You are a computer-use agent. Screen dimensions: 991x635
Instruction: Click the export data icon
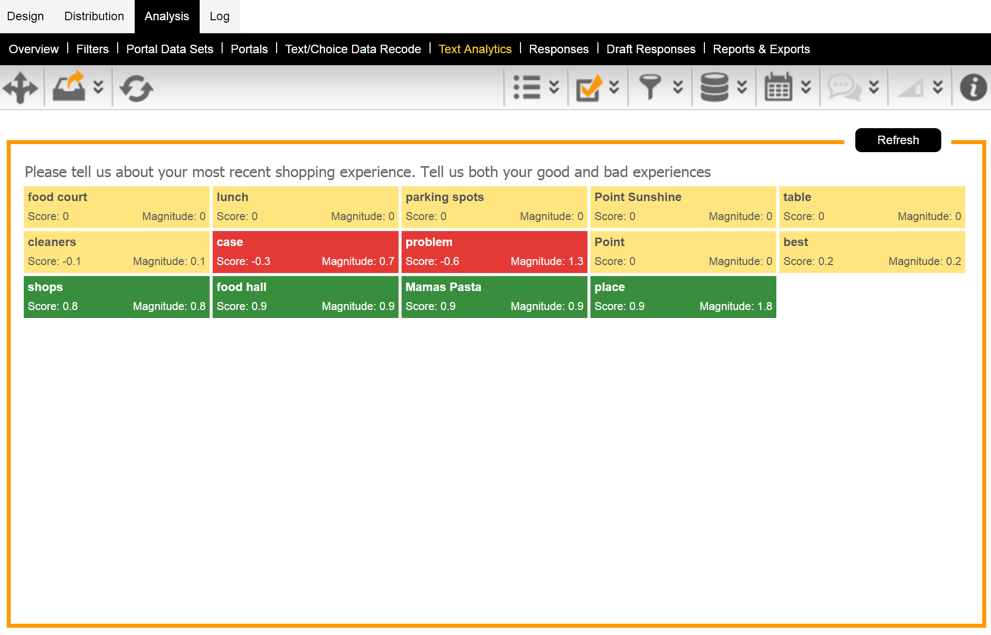(x=68, y=87)
